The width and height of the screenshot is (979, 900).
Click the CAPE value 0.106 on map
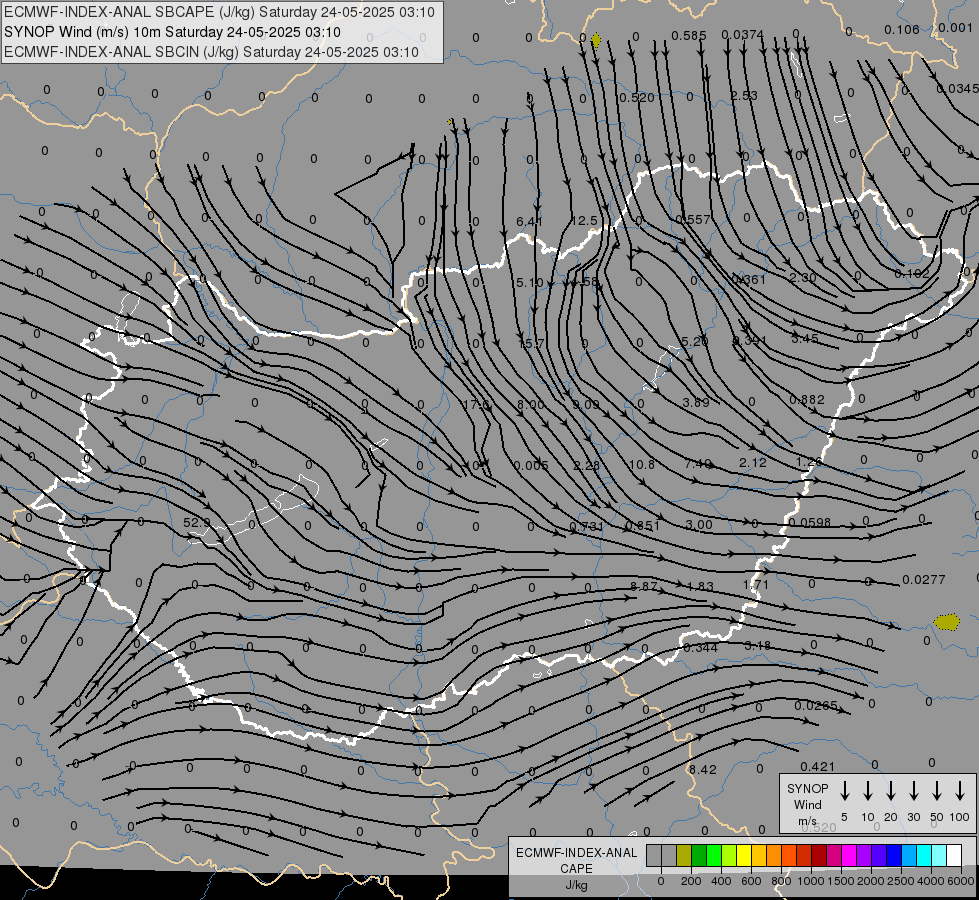902,29
